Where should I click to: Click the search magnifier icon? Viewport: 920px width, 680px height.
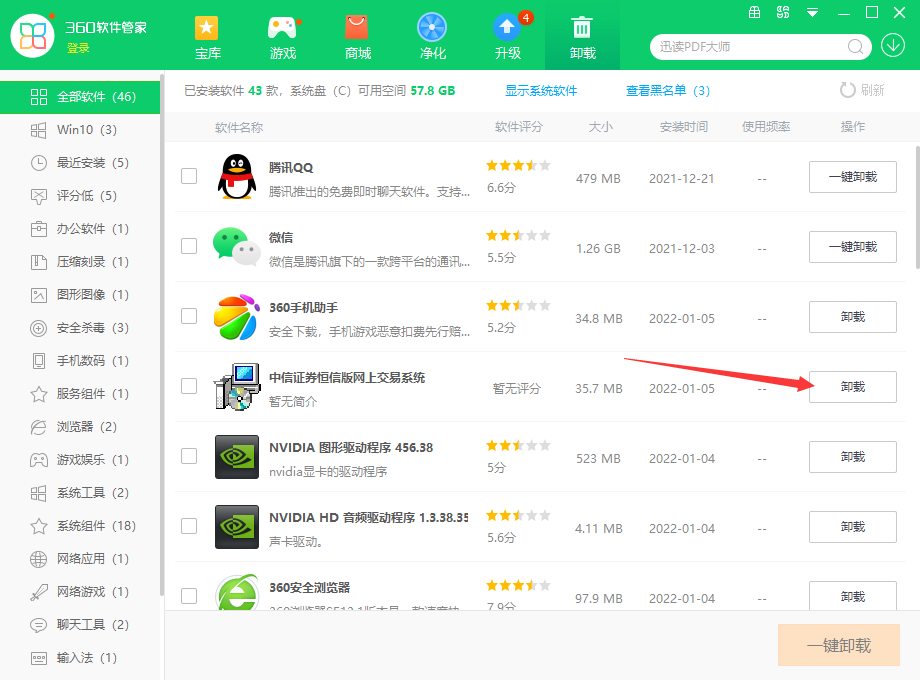(855, 46)
